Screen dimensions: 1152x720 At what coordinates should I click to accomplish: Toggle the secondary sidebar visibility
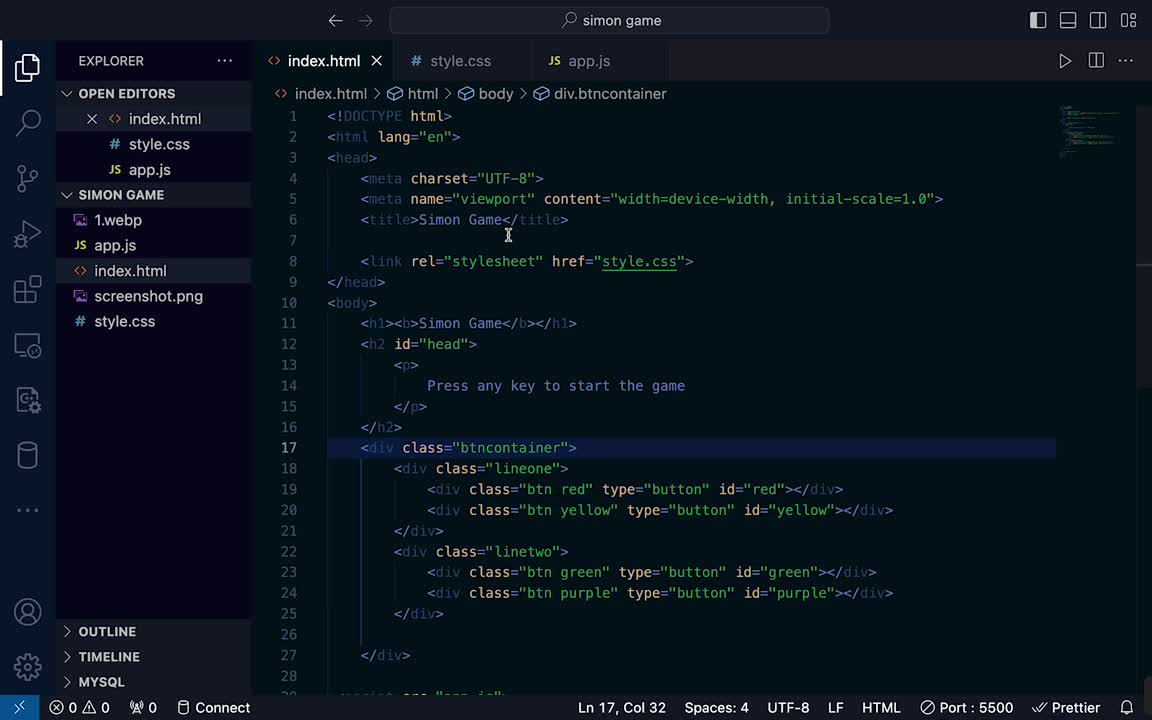pyautogui.click(x=1098, y=20)
